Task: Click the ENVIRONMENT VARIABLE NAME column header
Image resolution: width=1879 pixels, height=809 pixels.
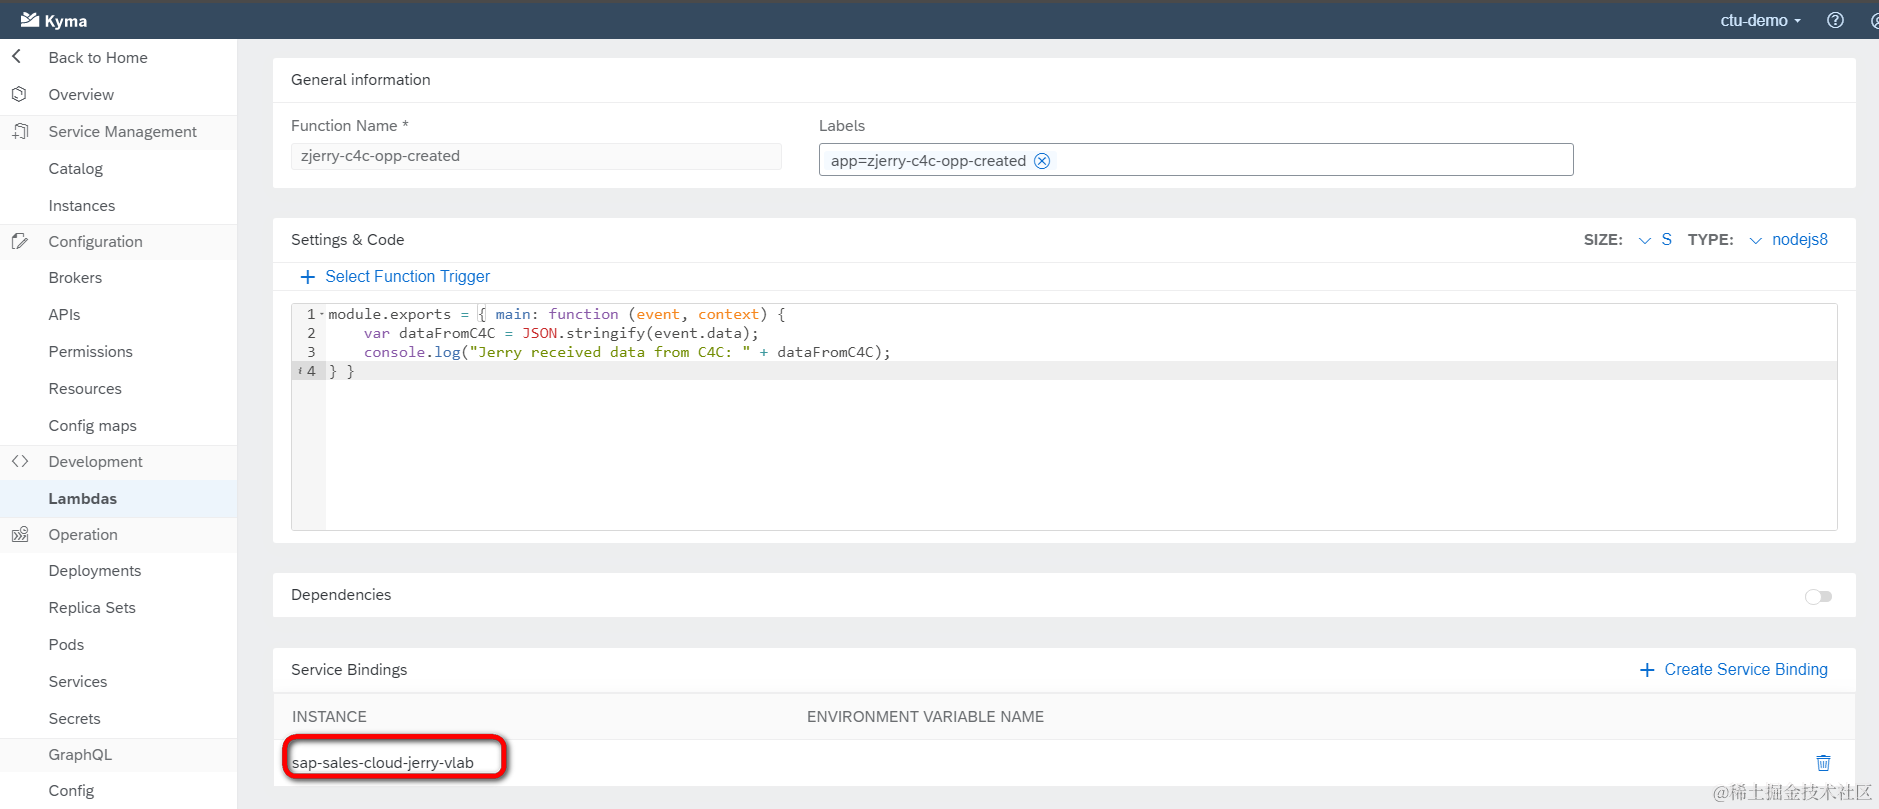Action: coord(925,717)
